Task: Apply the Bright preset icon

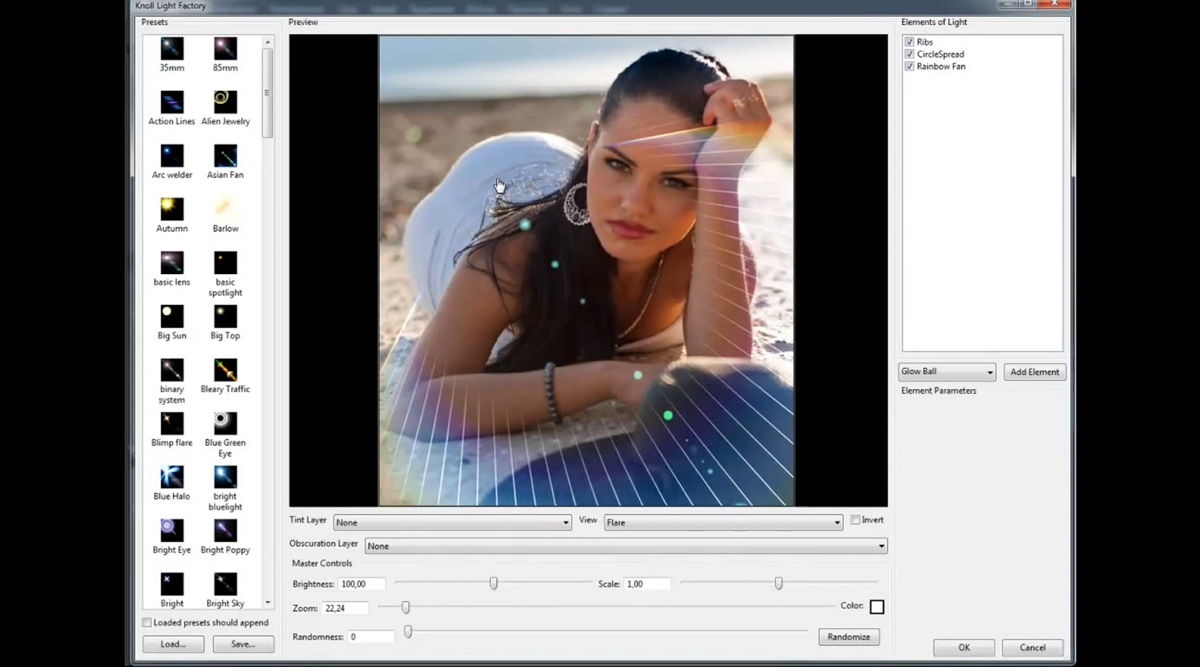Action: (x=172, y=584)
